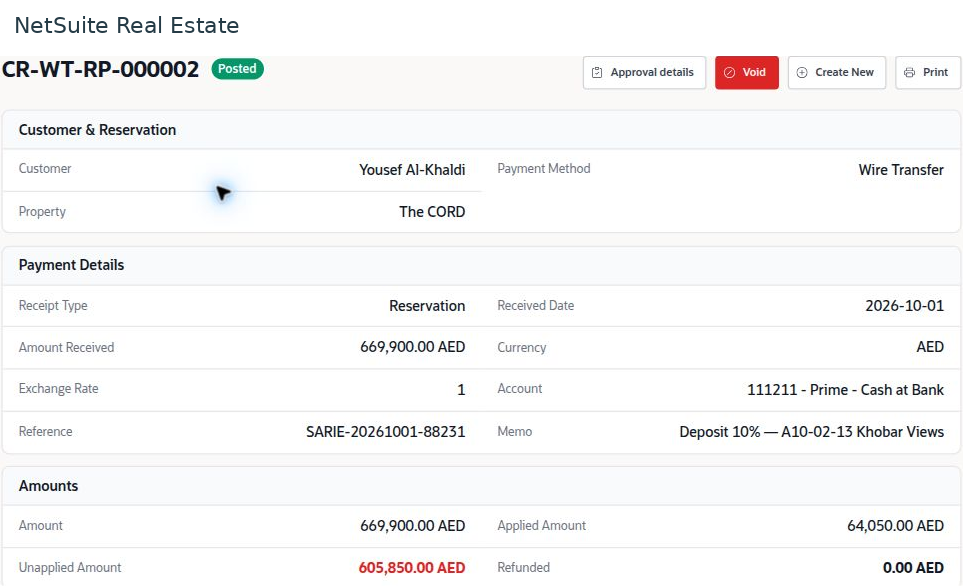Click the Unapplied Amount label
The width and height of the screenshot is (963, 586).
(70, 567)
